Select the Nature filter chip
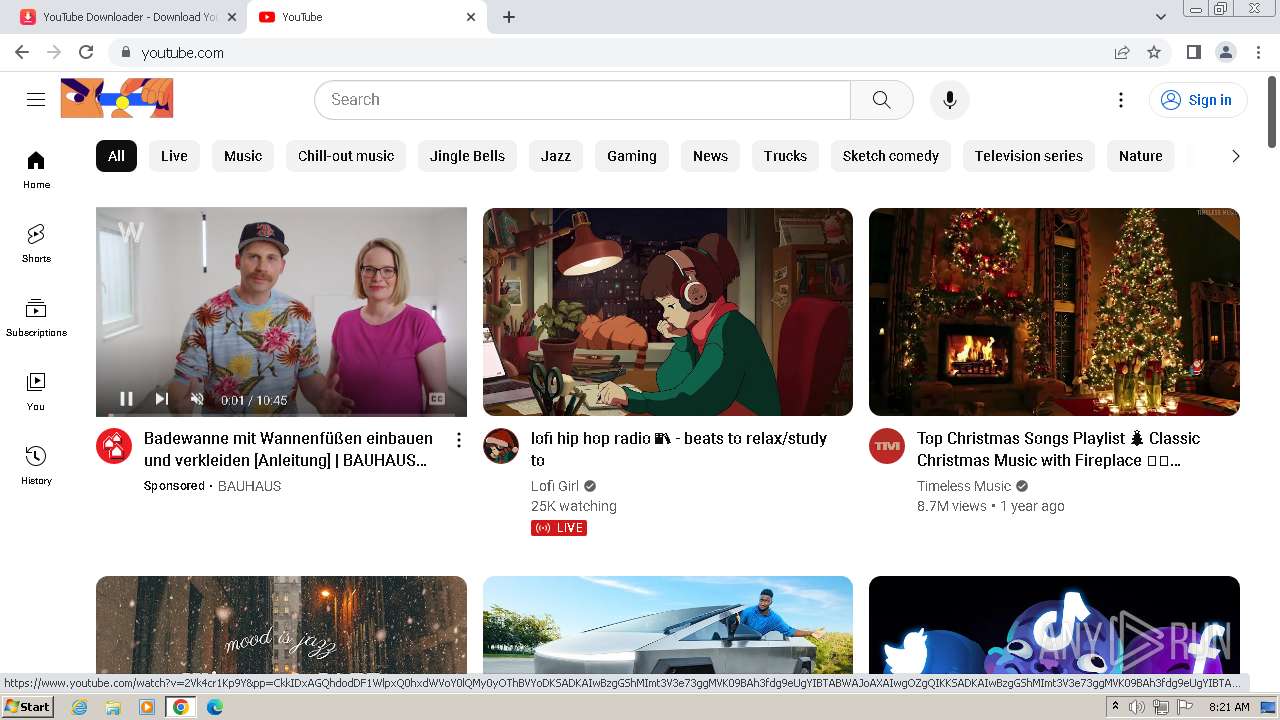This screenshot has height=720, width=1280. tap(1141, 155)
